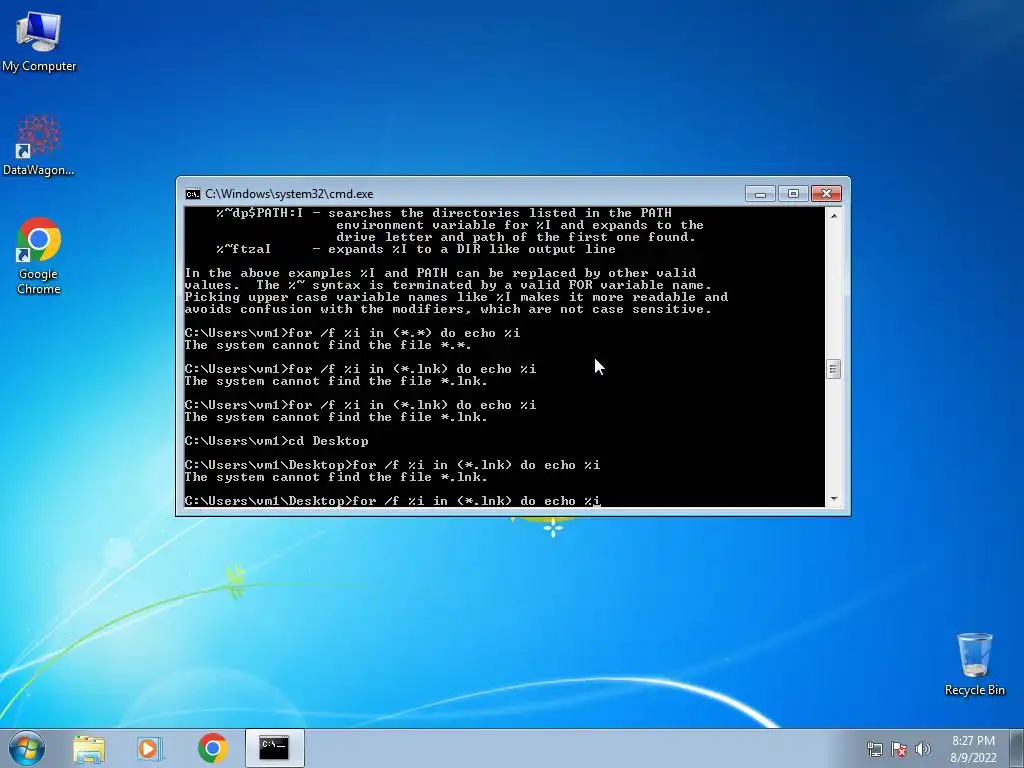Select the Recycle Bin icon
1024x768 pixels.
pyautogui.click(x=974, y=664)
